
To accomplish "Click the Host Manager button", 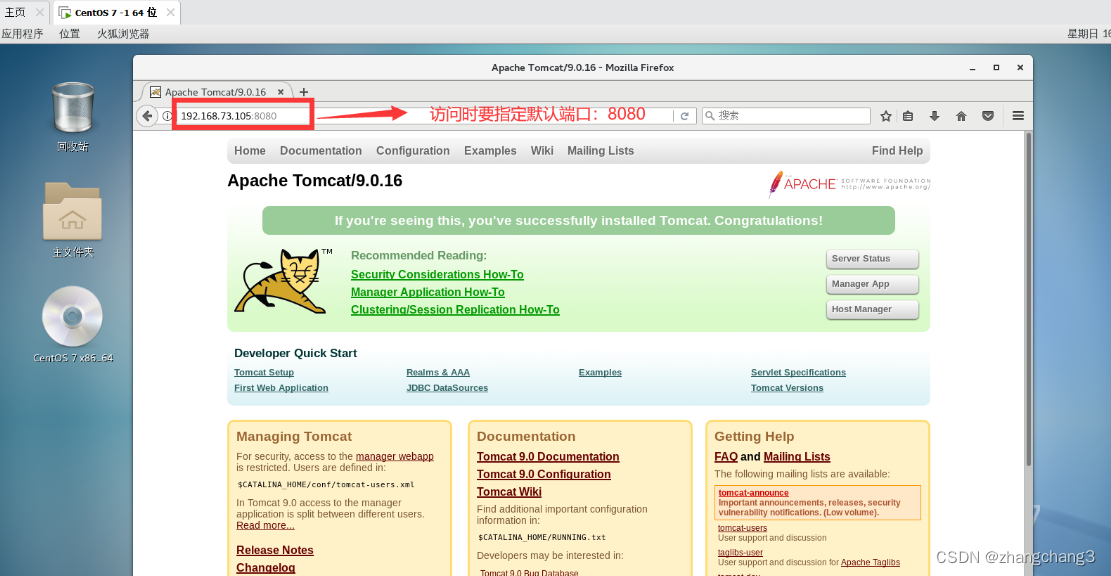I will 872,310.
